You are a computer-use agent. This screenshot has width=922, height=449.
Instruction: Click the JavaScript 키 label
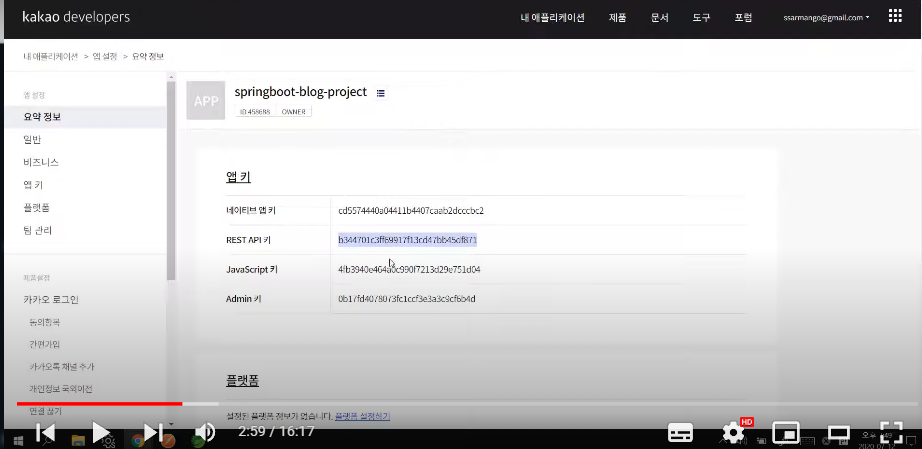coord(252,269)
